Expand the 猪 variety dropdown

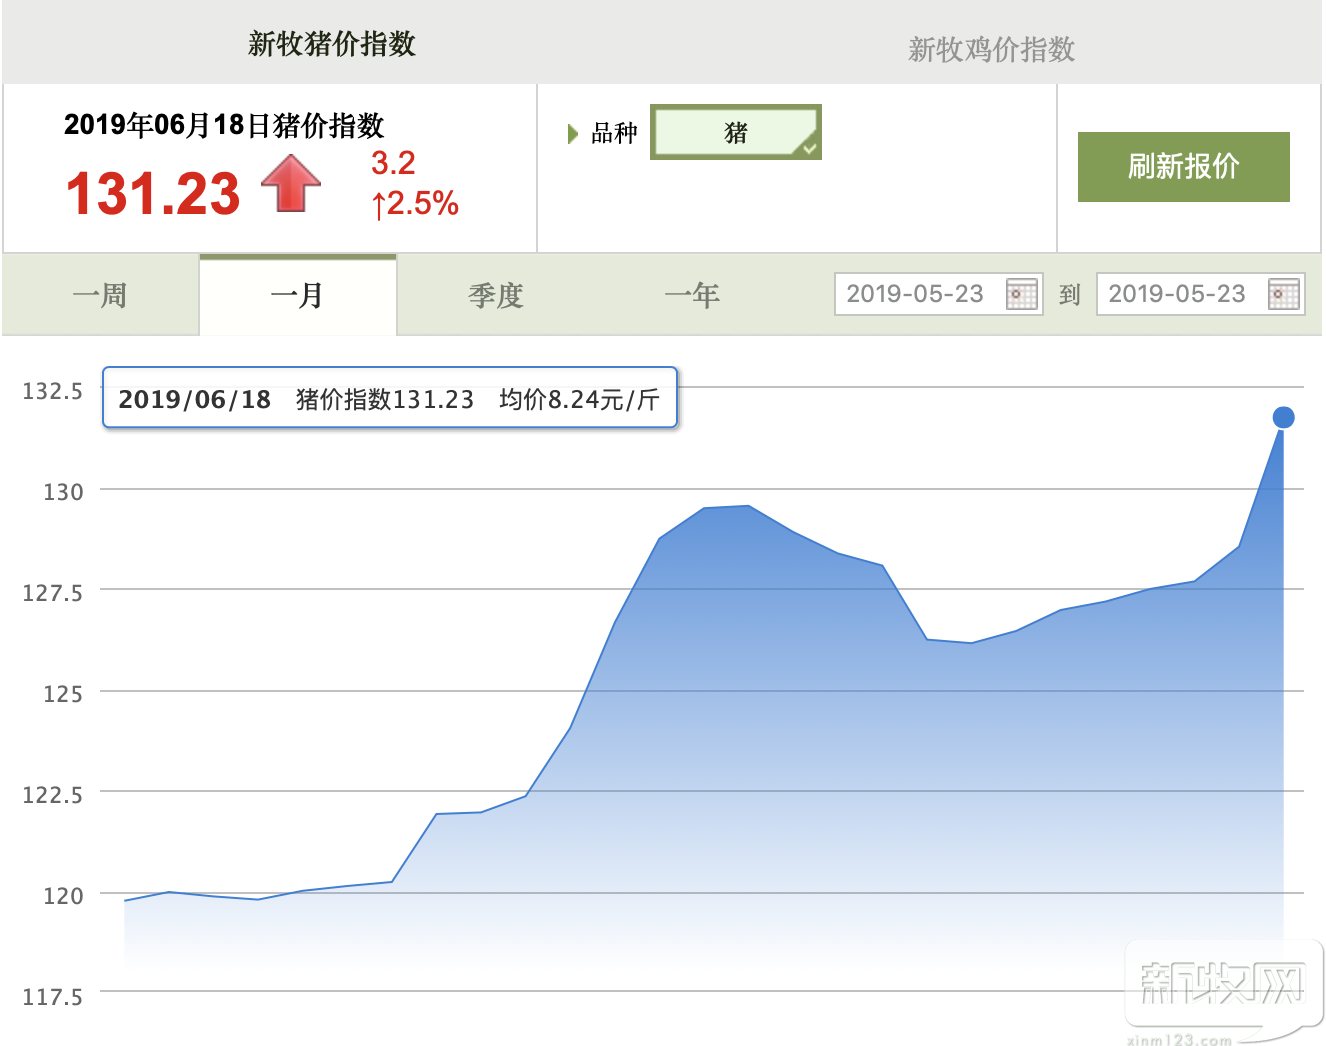735,132
